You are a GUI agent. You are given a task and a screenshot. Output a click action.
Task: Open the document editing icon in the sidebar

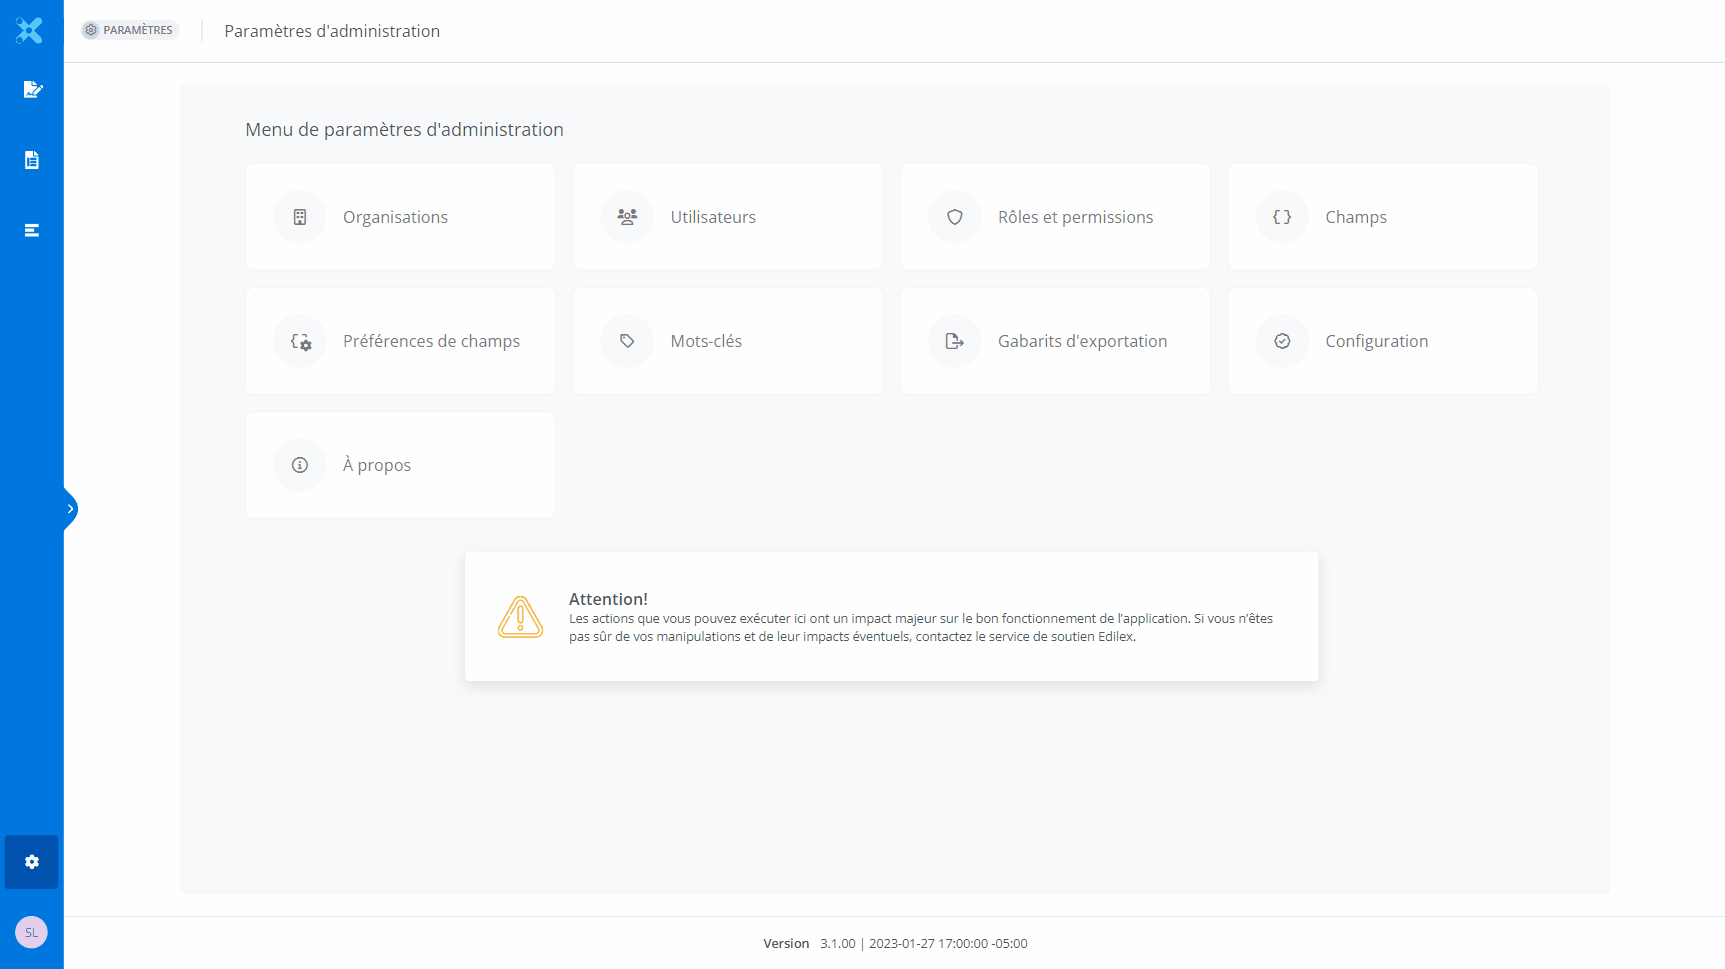pos(32,90)
